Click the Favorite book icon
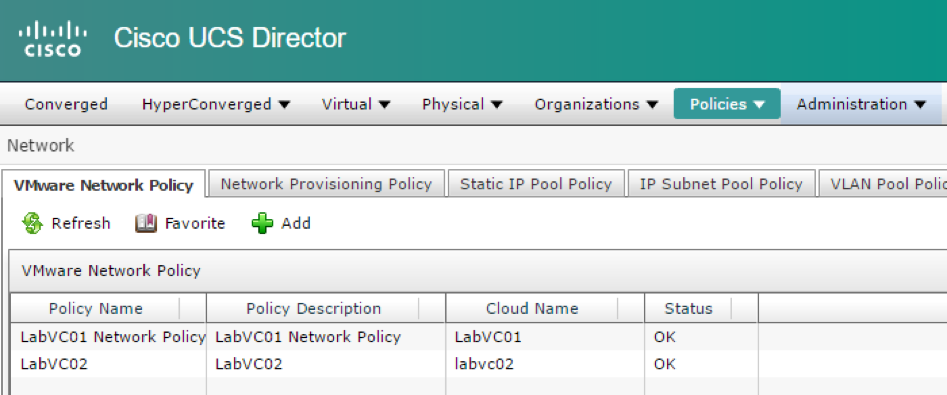This screenshot has width=947, height=395. (146, 223)
